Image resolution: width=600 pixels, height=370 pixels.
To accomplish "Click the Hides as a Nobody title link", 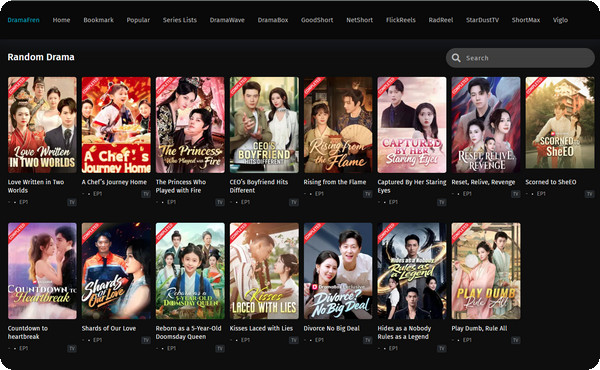I will [x=404, y=333].
